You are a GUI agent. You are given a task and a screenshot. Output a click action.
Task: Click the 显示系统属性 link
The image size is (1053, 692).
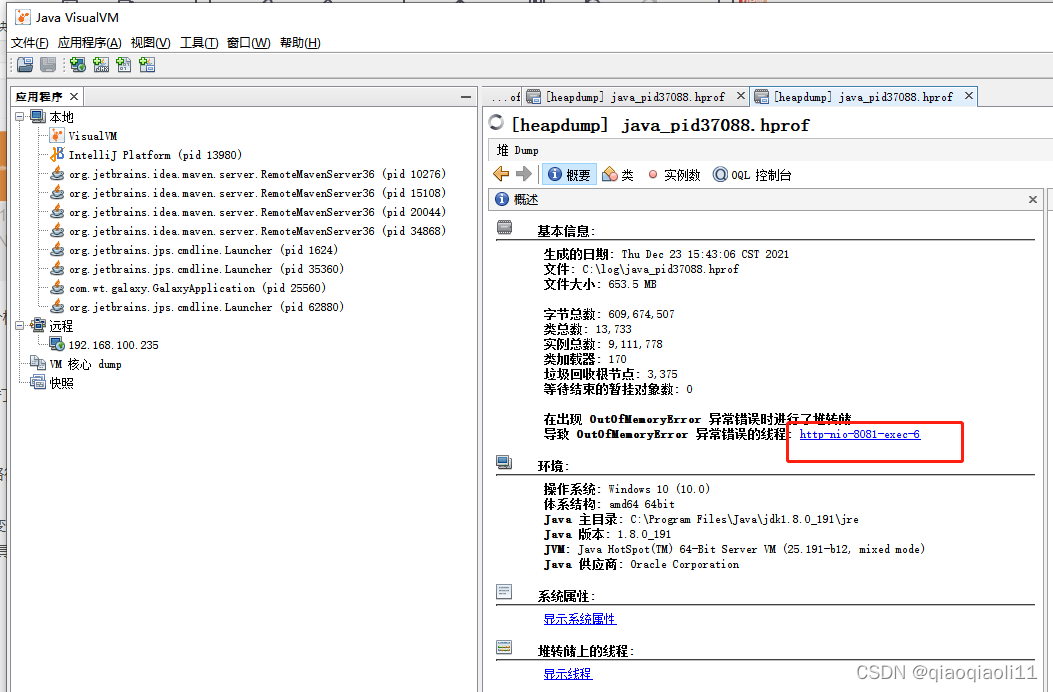[580, 619]
